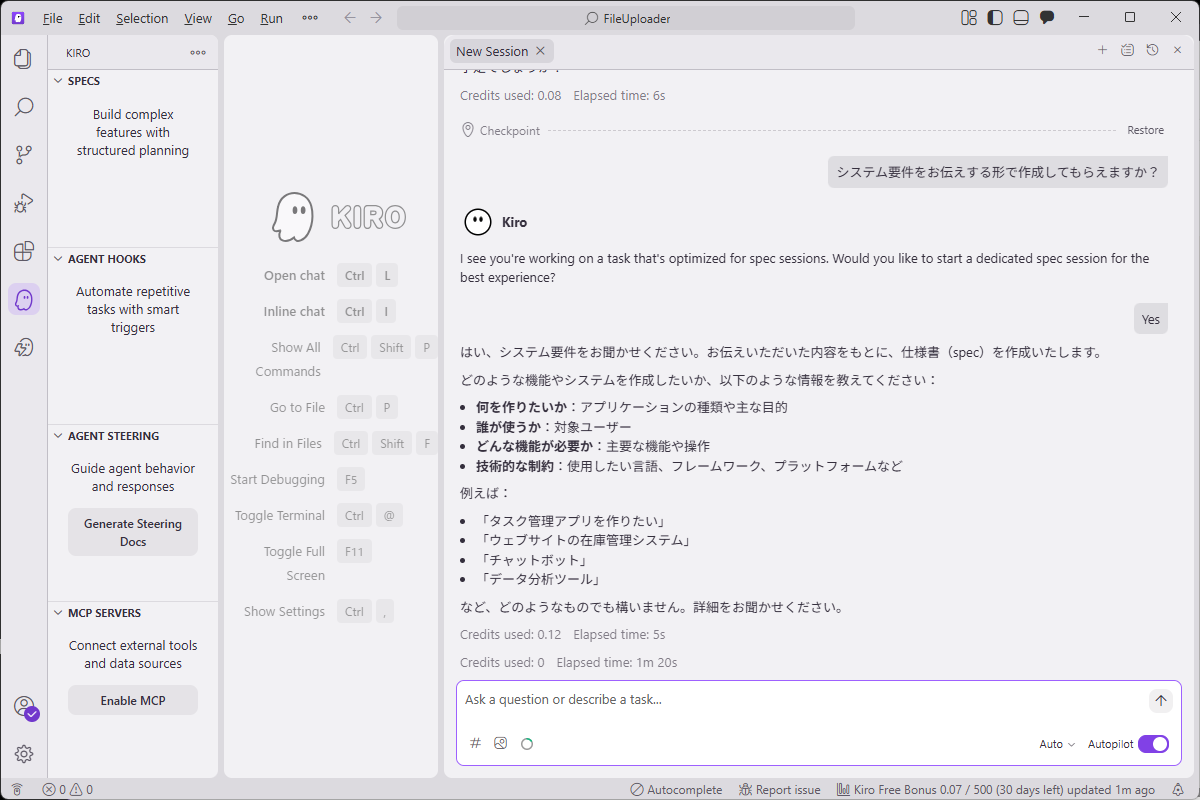Toggle the bottom panel layout icon
Viewport: 1200px width, 800px height.
pos(1021,18)
